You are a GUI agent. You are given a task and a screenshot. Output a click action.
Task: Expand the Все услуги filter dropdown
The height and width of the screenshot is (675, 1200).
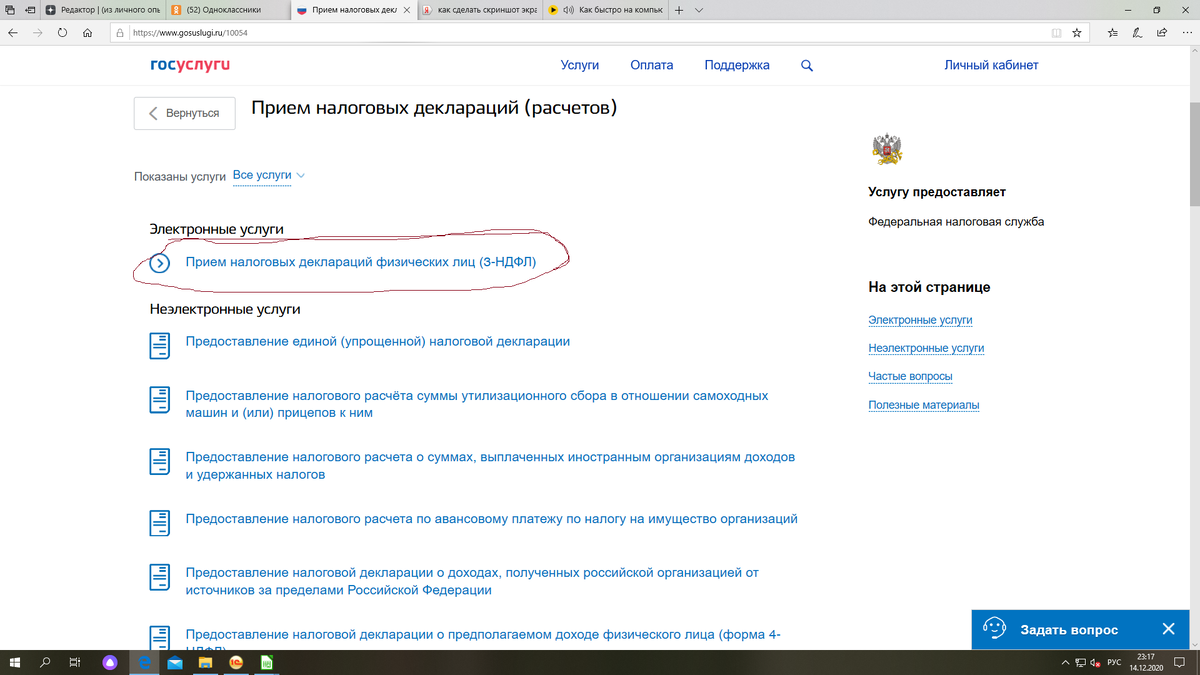point(265,173)
